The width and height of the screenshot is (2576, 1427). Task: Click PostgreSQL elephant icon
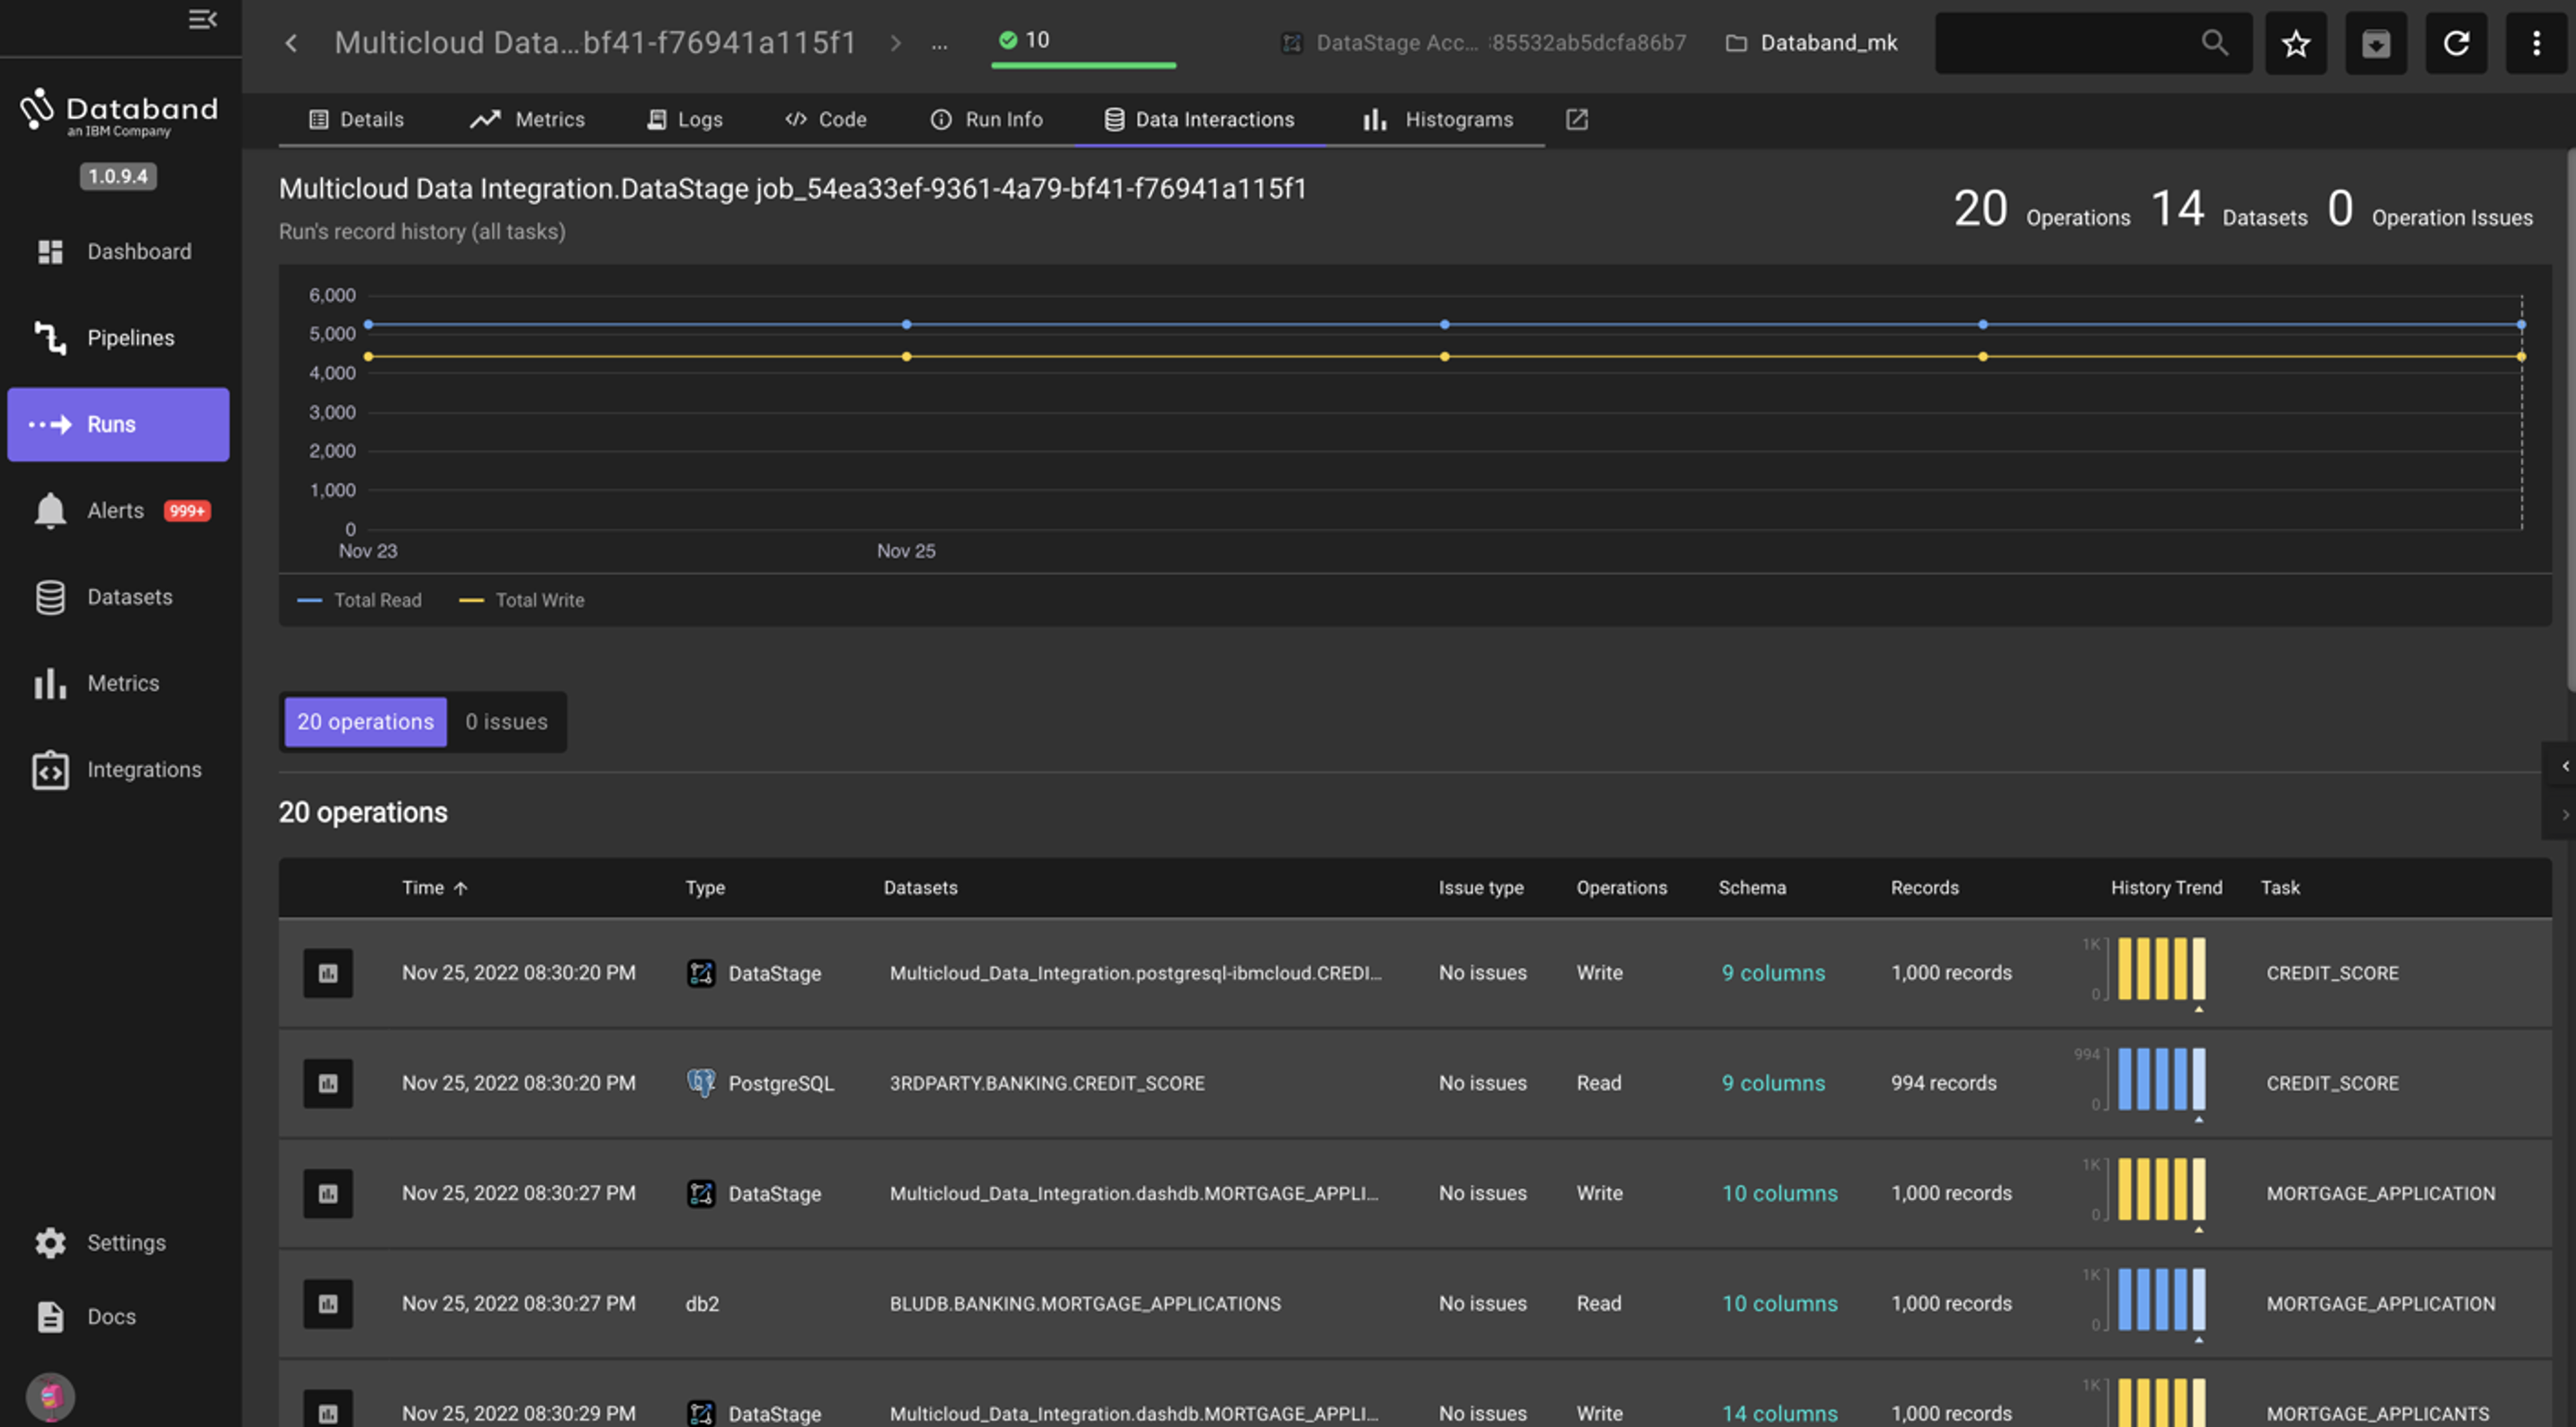701,1083
